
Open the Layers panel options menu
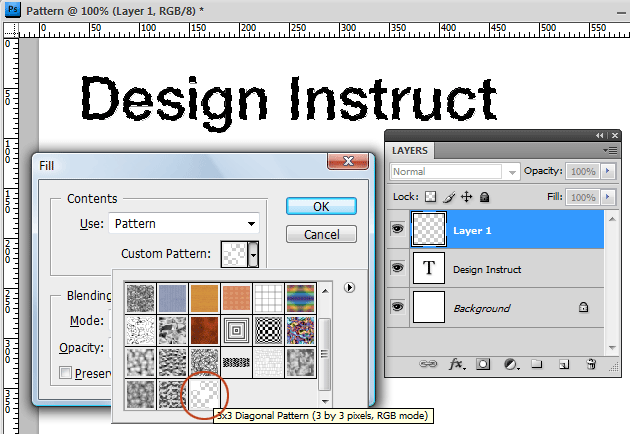[610, 150]
